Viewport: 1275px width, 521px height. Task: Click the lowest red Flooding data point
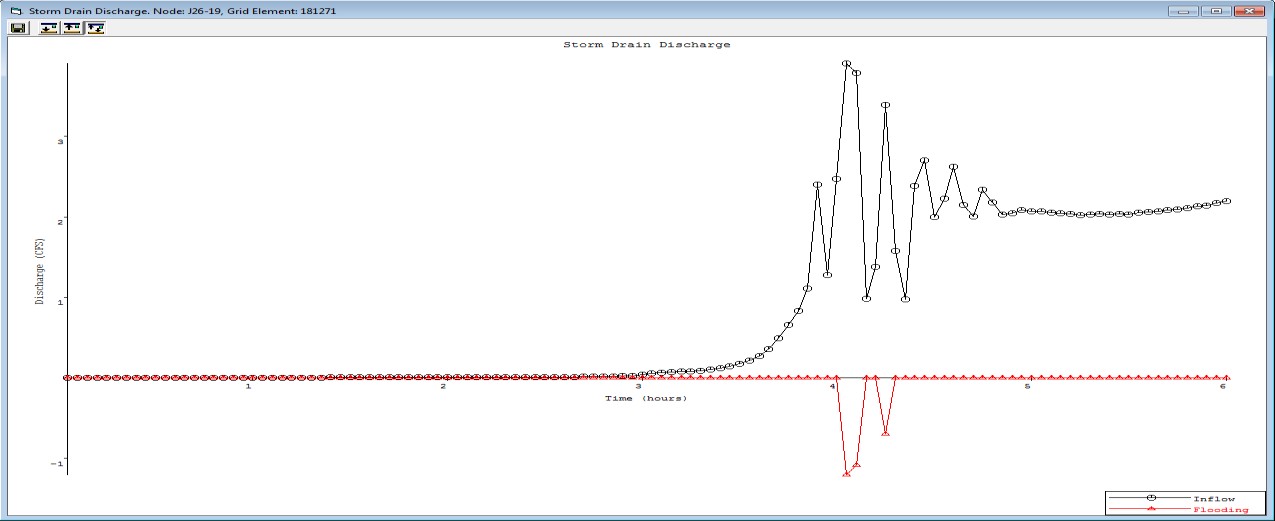click(x=846, y=473)
